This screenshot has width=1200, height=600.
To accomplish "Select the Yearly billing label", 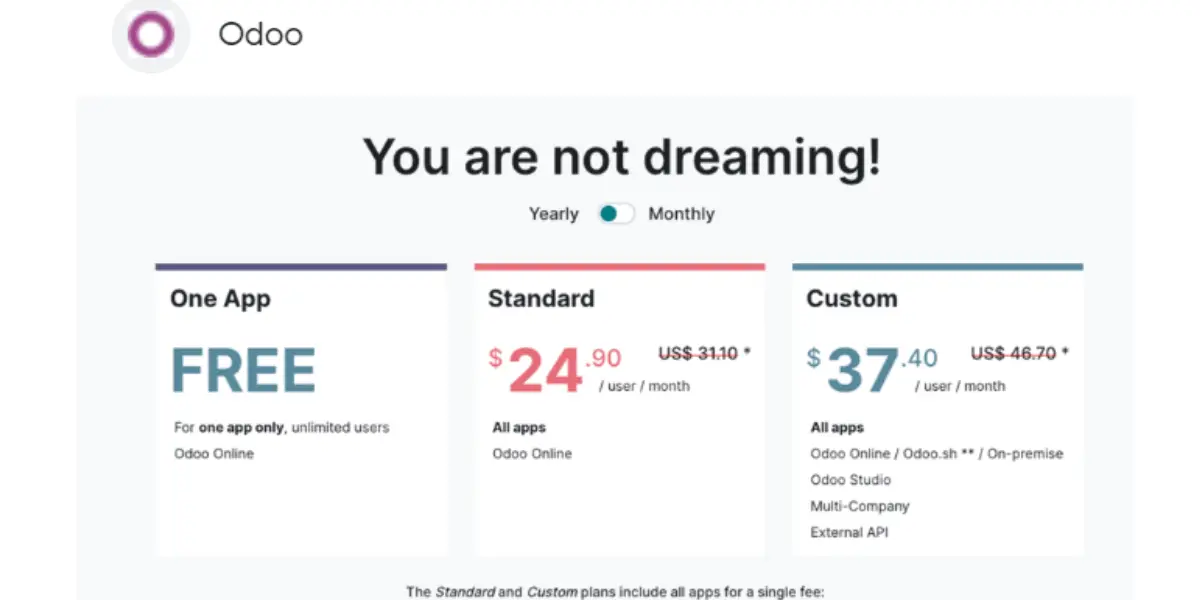I will click(x=554, y=214).
